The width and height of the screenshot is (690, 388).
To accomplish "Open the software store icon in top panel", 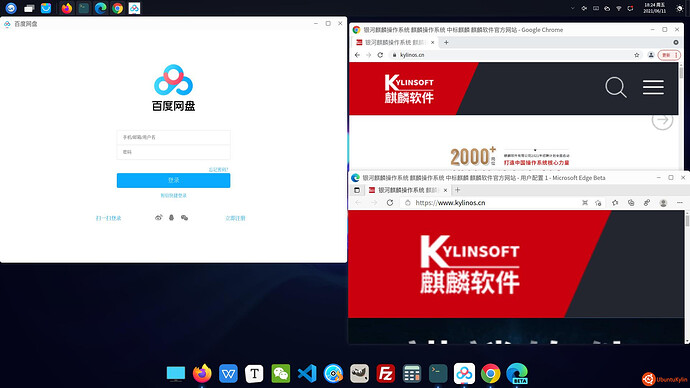I will click(46, 8).
